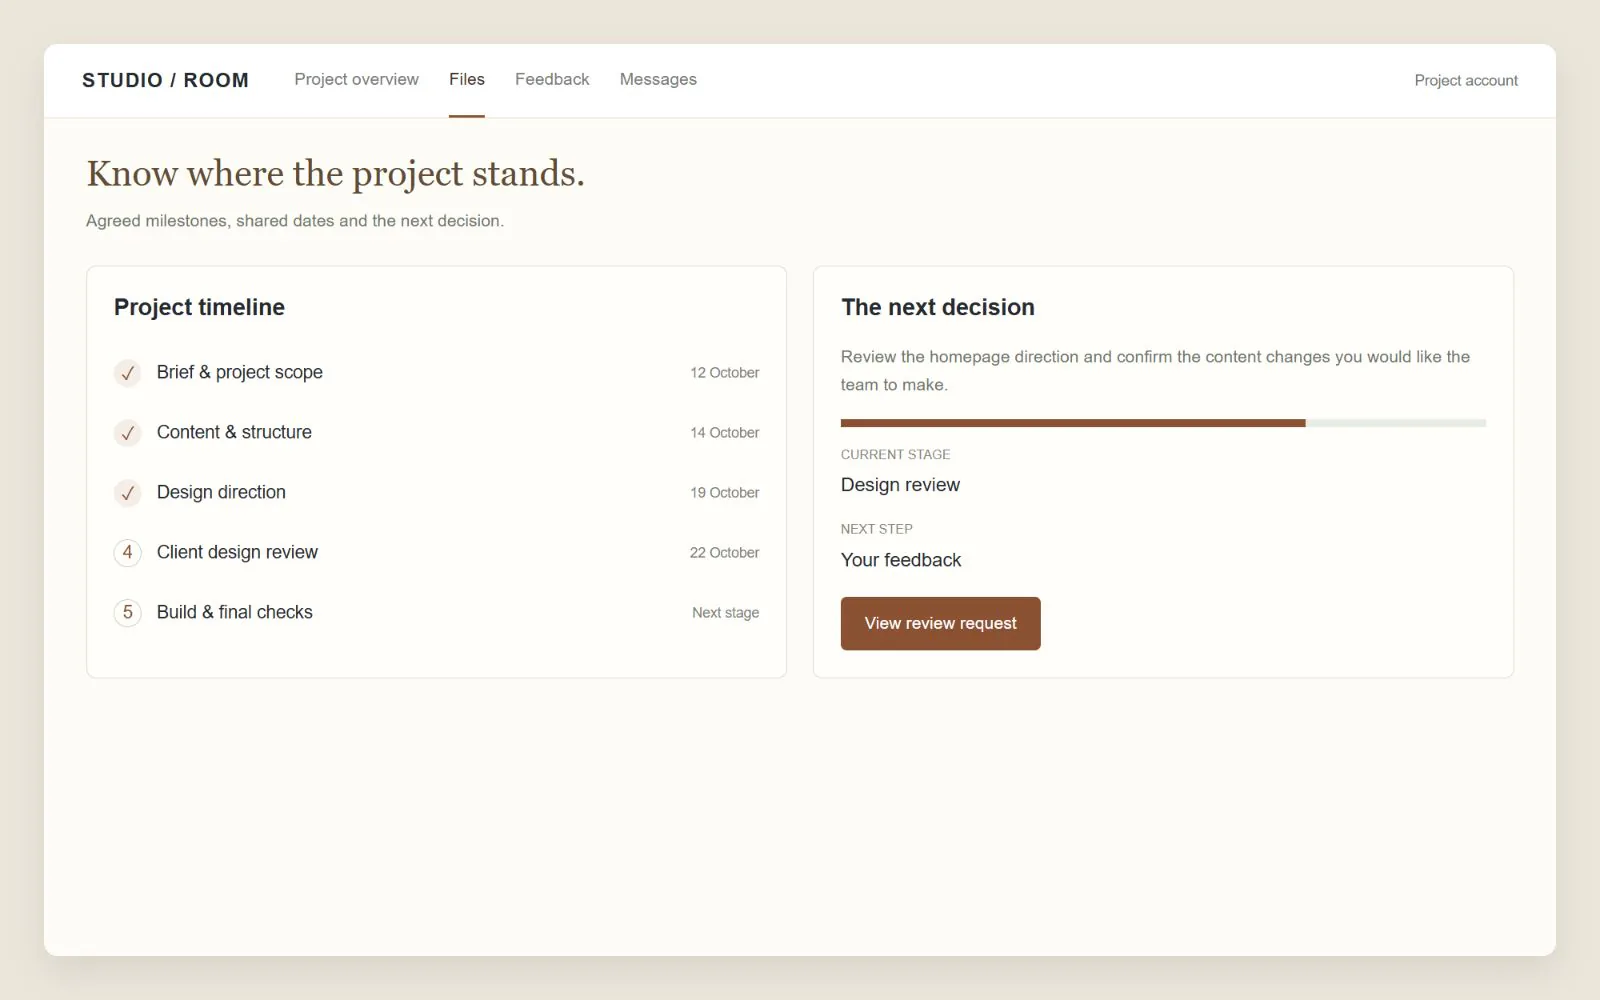Switch to the Files tab

point(467,79)
